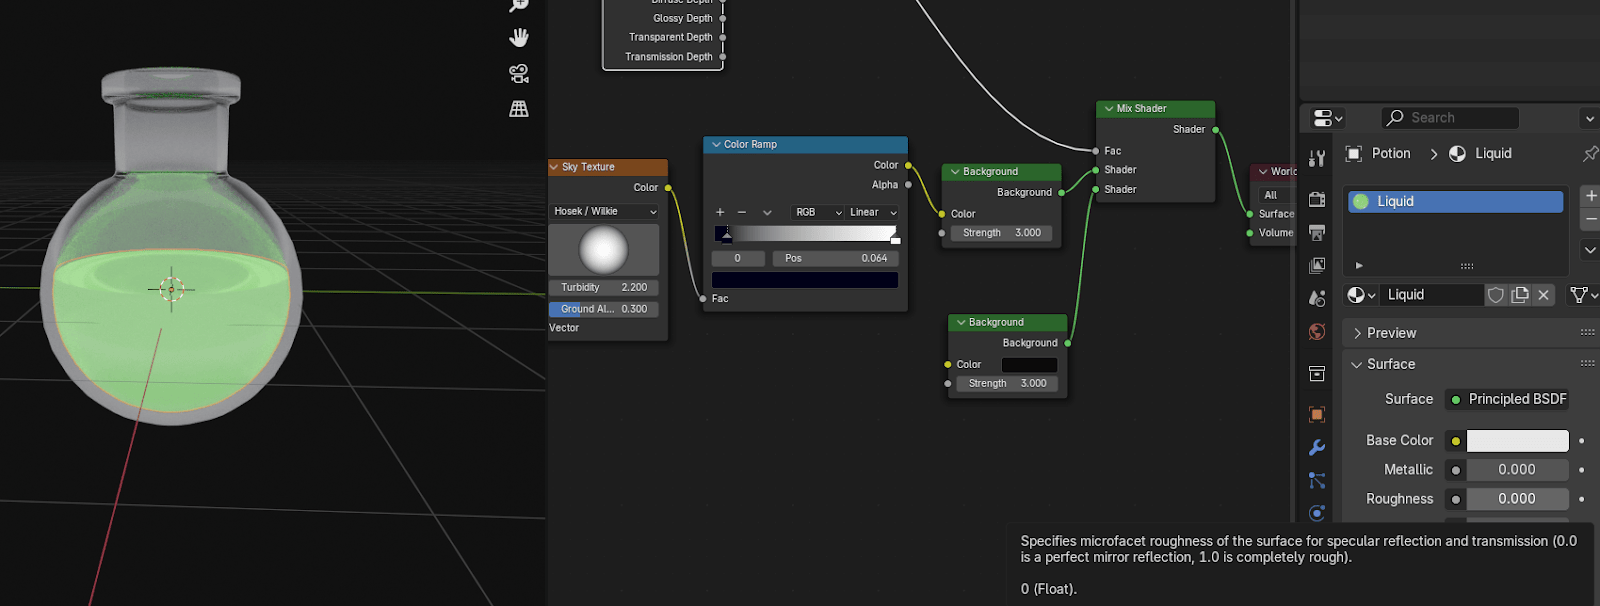Collapse the Color Ramp node
The width and height of the screenshot is (1600, 606).
click(x=716, y=145)
